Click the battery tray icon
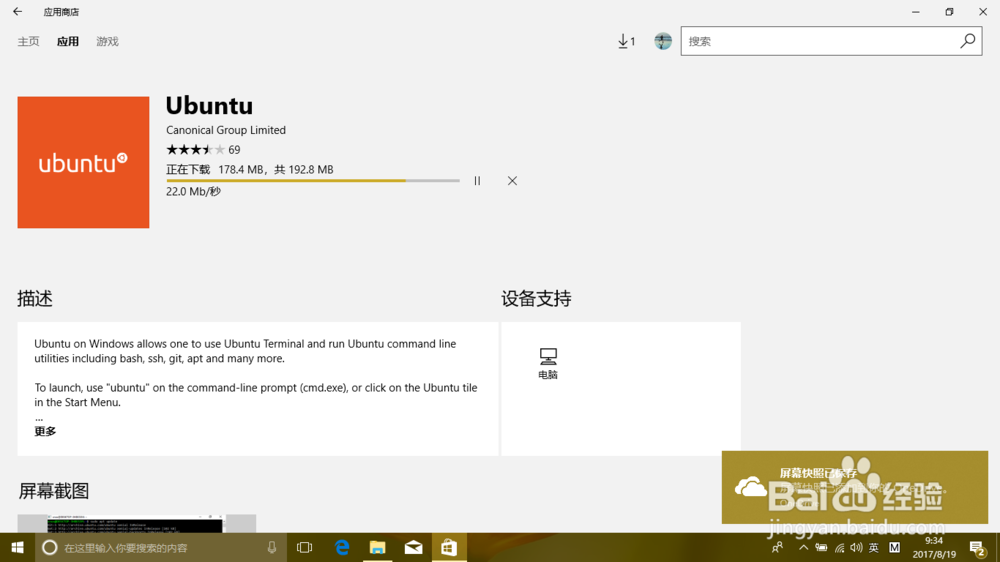1000x562 pixels. [x=821, y=547]
